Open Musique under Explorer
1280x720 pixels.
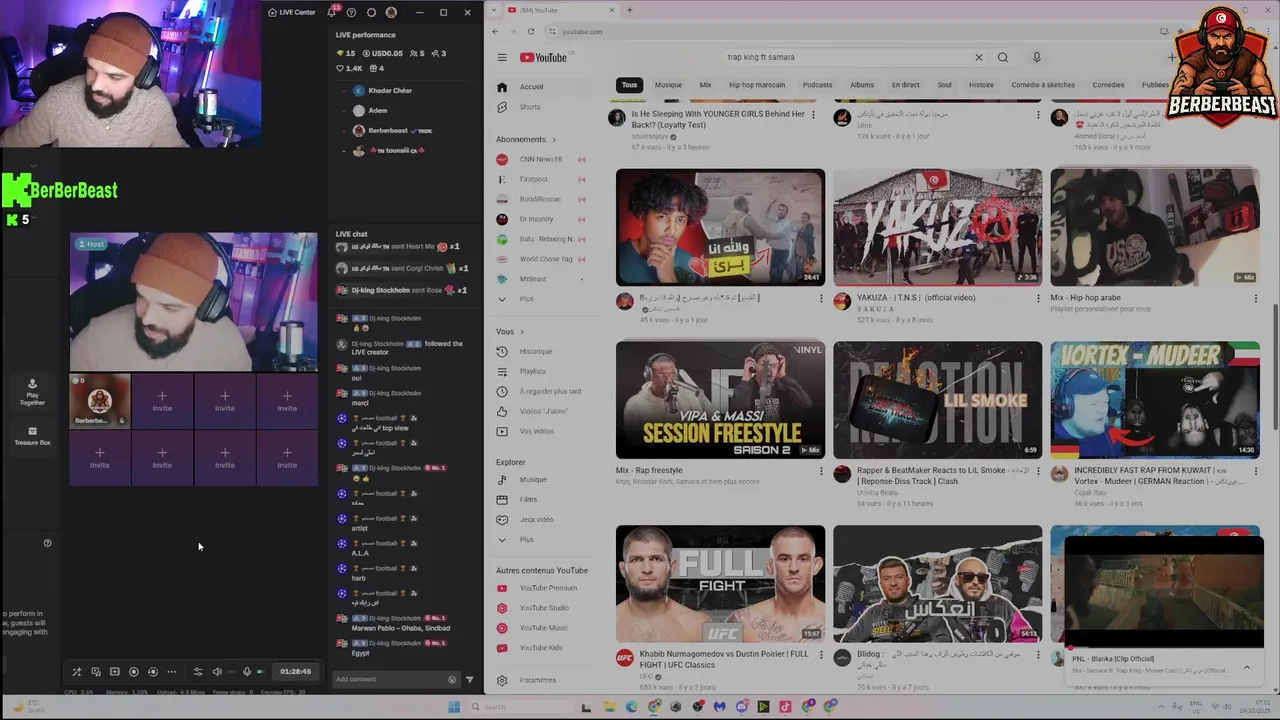click(x=541, y=480)
